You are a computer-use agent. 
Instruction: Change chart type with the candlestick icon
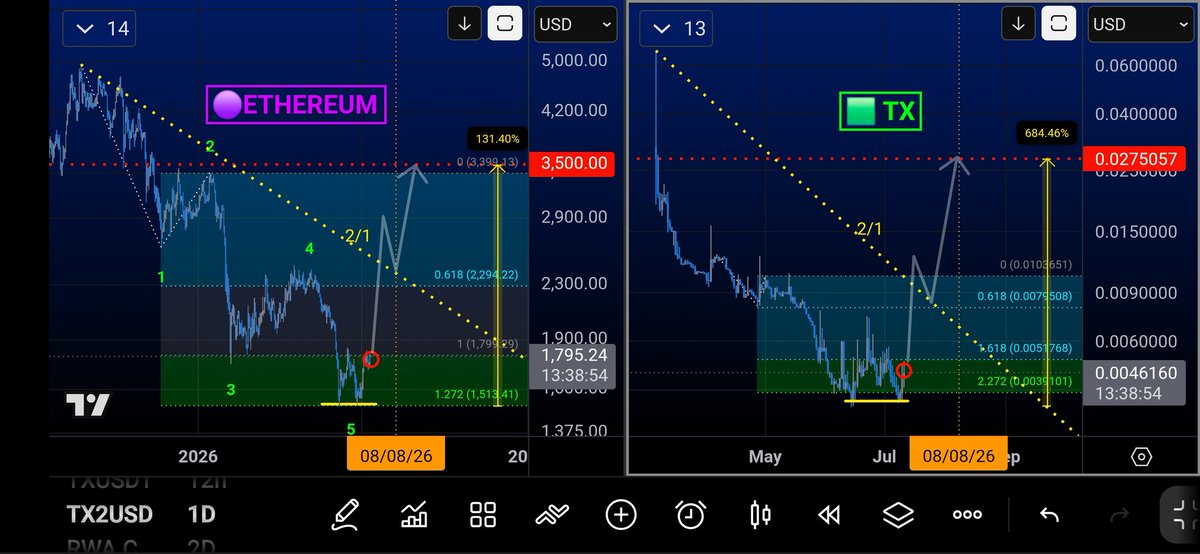[760, 515]
